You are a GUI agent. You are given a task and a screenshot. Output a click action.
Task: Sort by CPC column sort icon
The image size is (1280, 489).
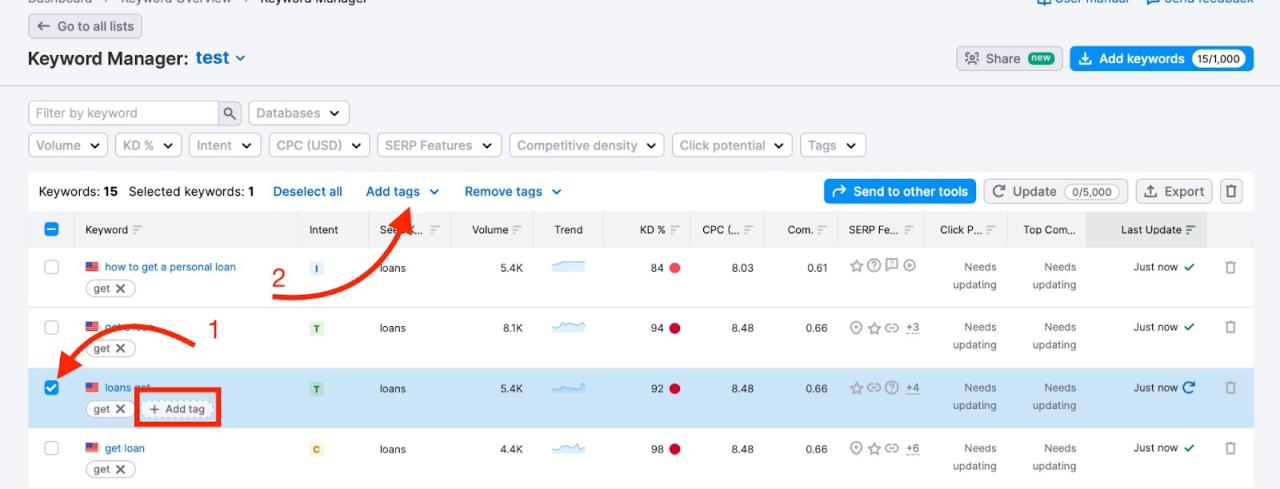(x=749, y=230)
